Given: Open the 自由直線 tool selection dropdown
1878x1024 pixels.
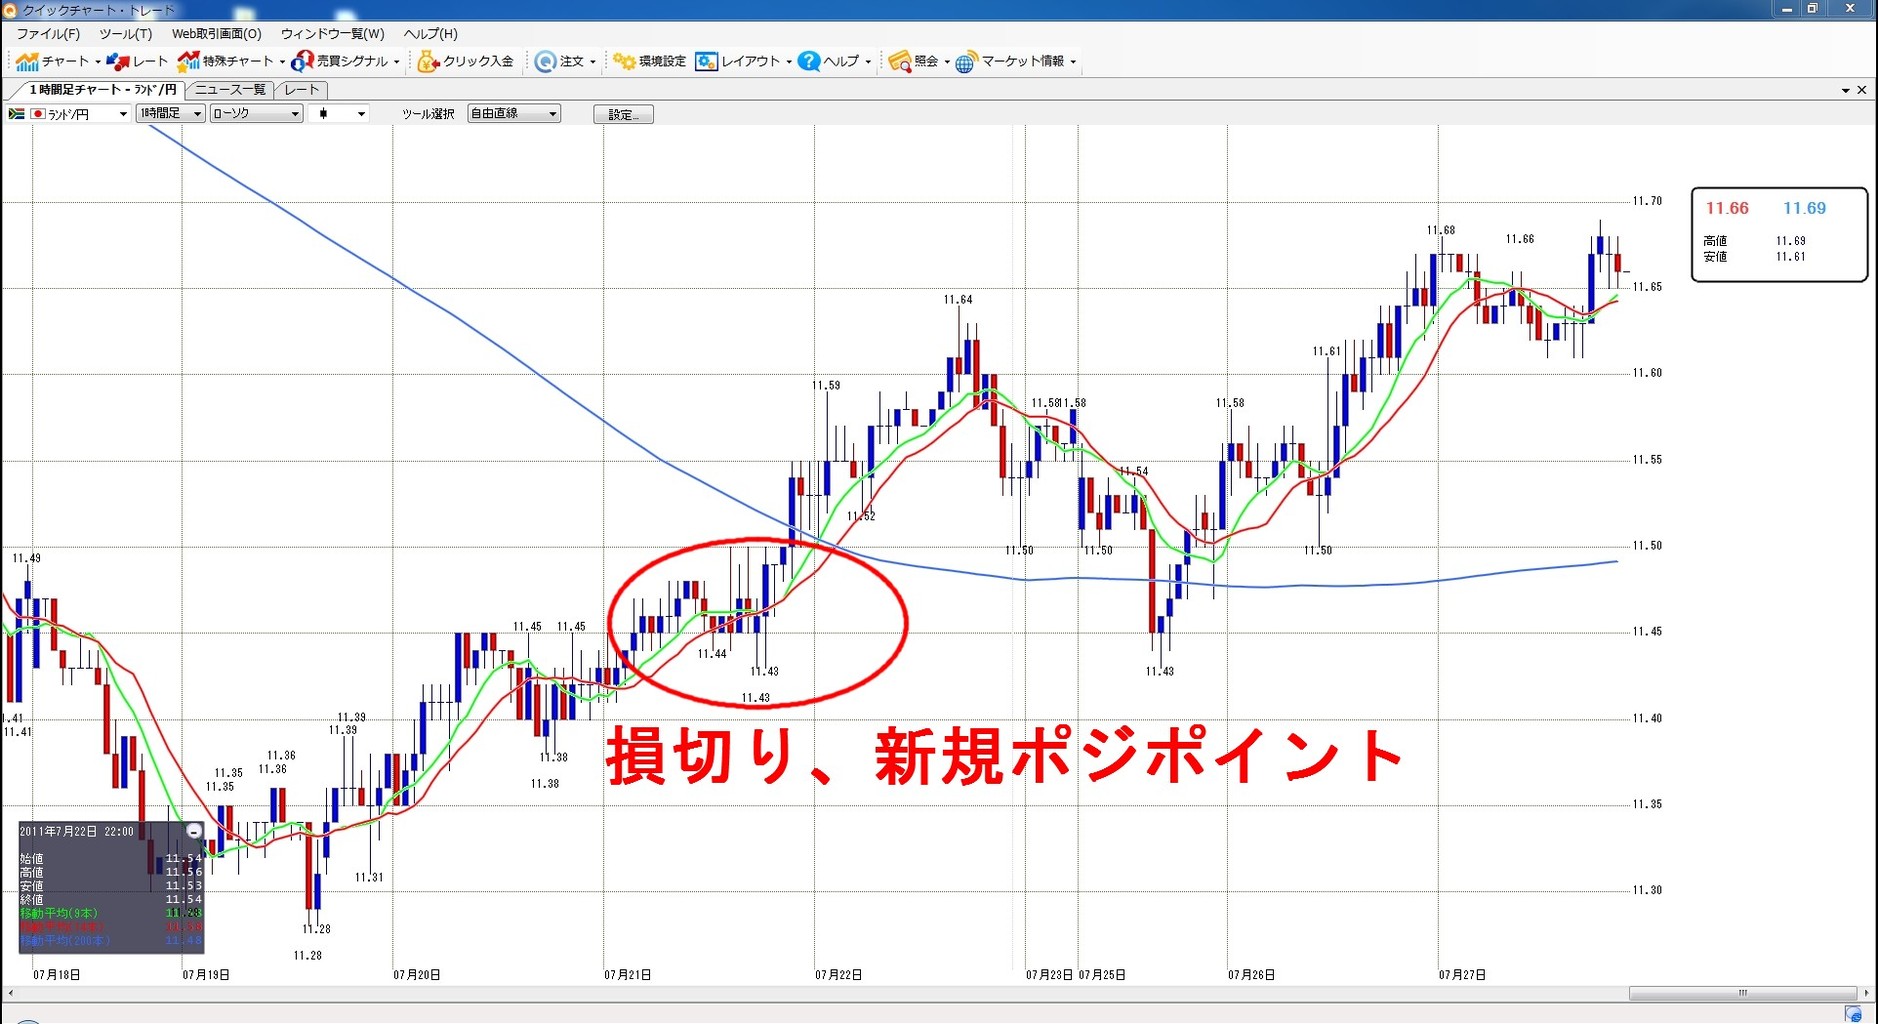Looking at the screenshot, I should point(514,114).
